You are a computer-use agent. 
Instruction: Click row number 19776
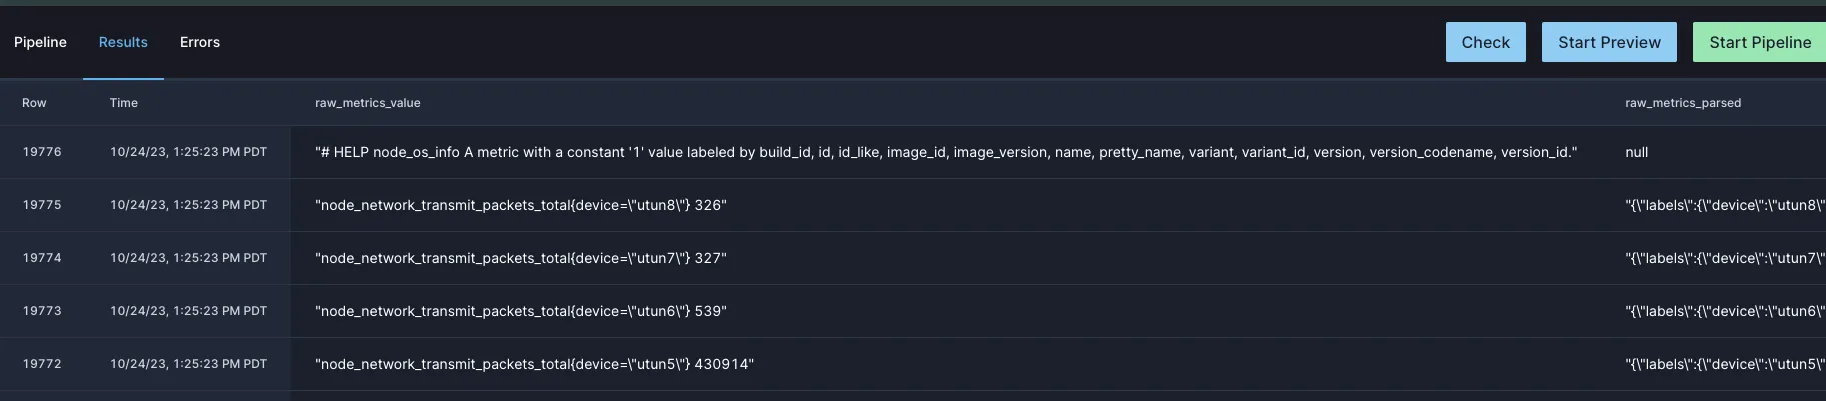[42, 152]
